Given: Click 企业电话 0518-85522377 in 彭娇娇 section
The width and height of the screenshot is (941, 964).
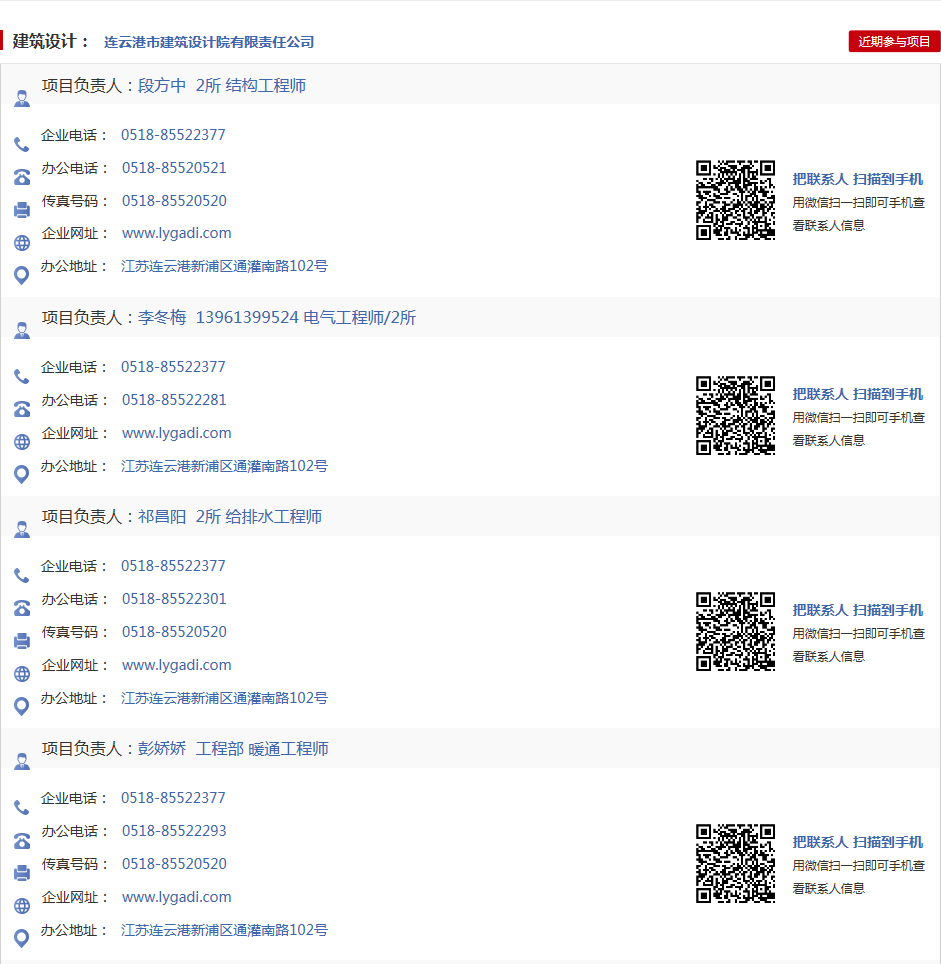Looking at the screenshot, I should (x=173, y=798).
